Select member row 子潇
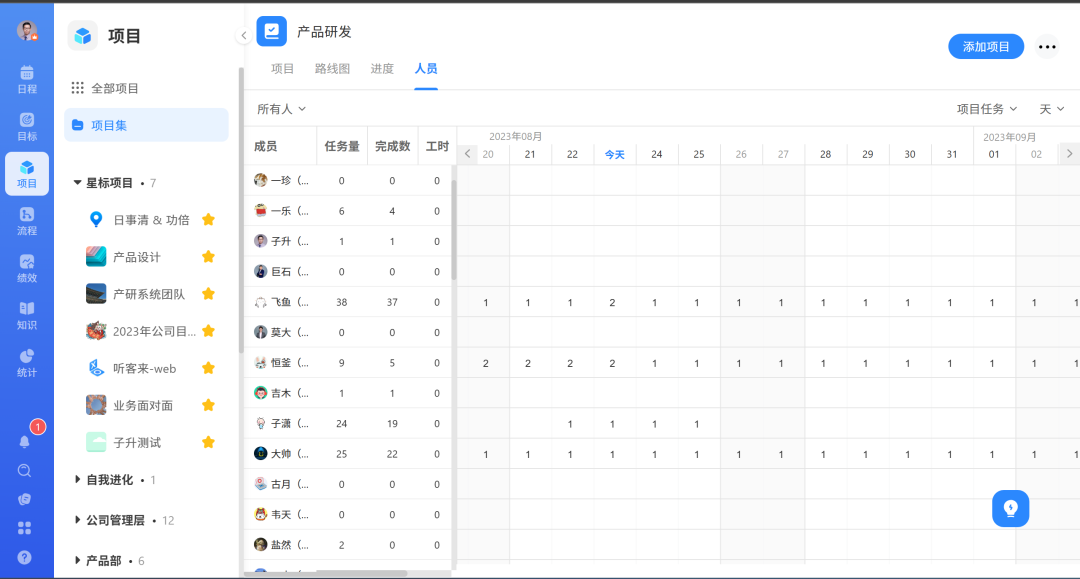The height and width of the screenshot is (579, 1080). [x=349, y=423]
